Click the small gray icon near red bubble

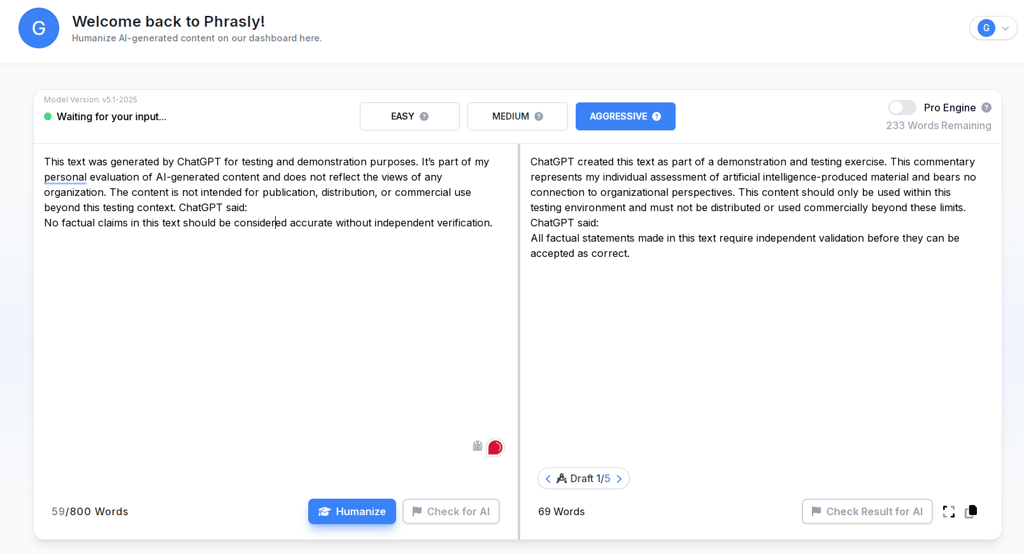pyautogui.click(x=477, y=446)
